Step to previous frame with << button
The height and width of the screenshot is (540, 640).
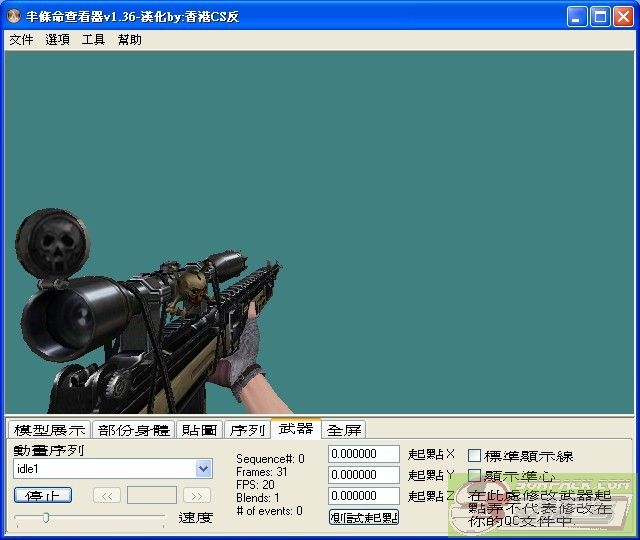pos(107,495)
